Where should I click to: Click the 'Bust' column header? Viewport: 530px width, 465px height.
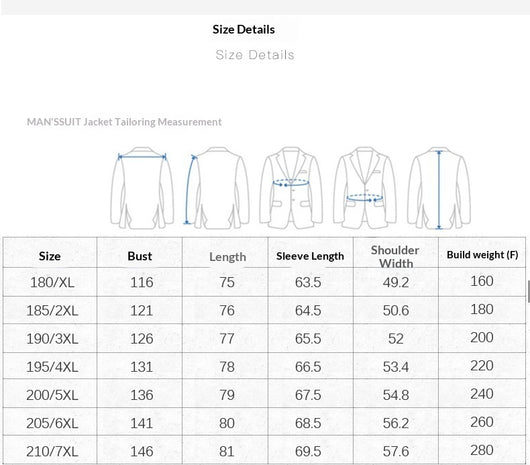140,256
